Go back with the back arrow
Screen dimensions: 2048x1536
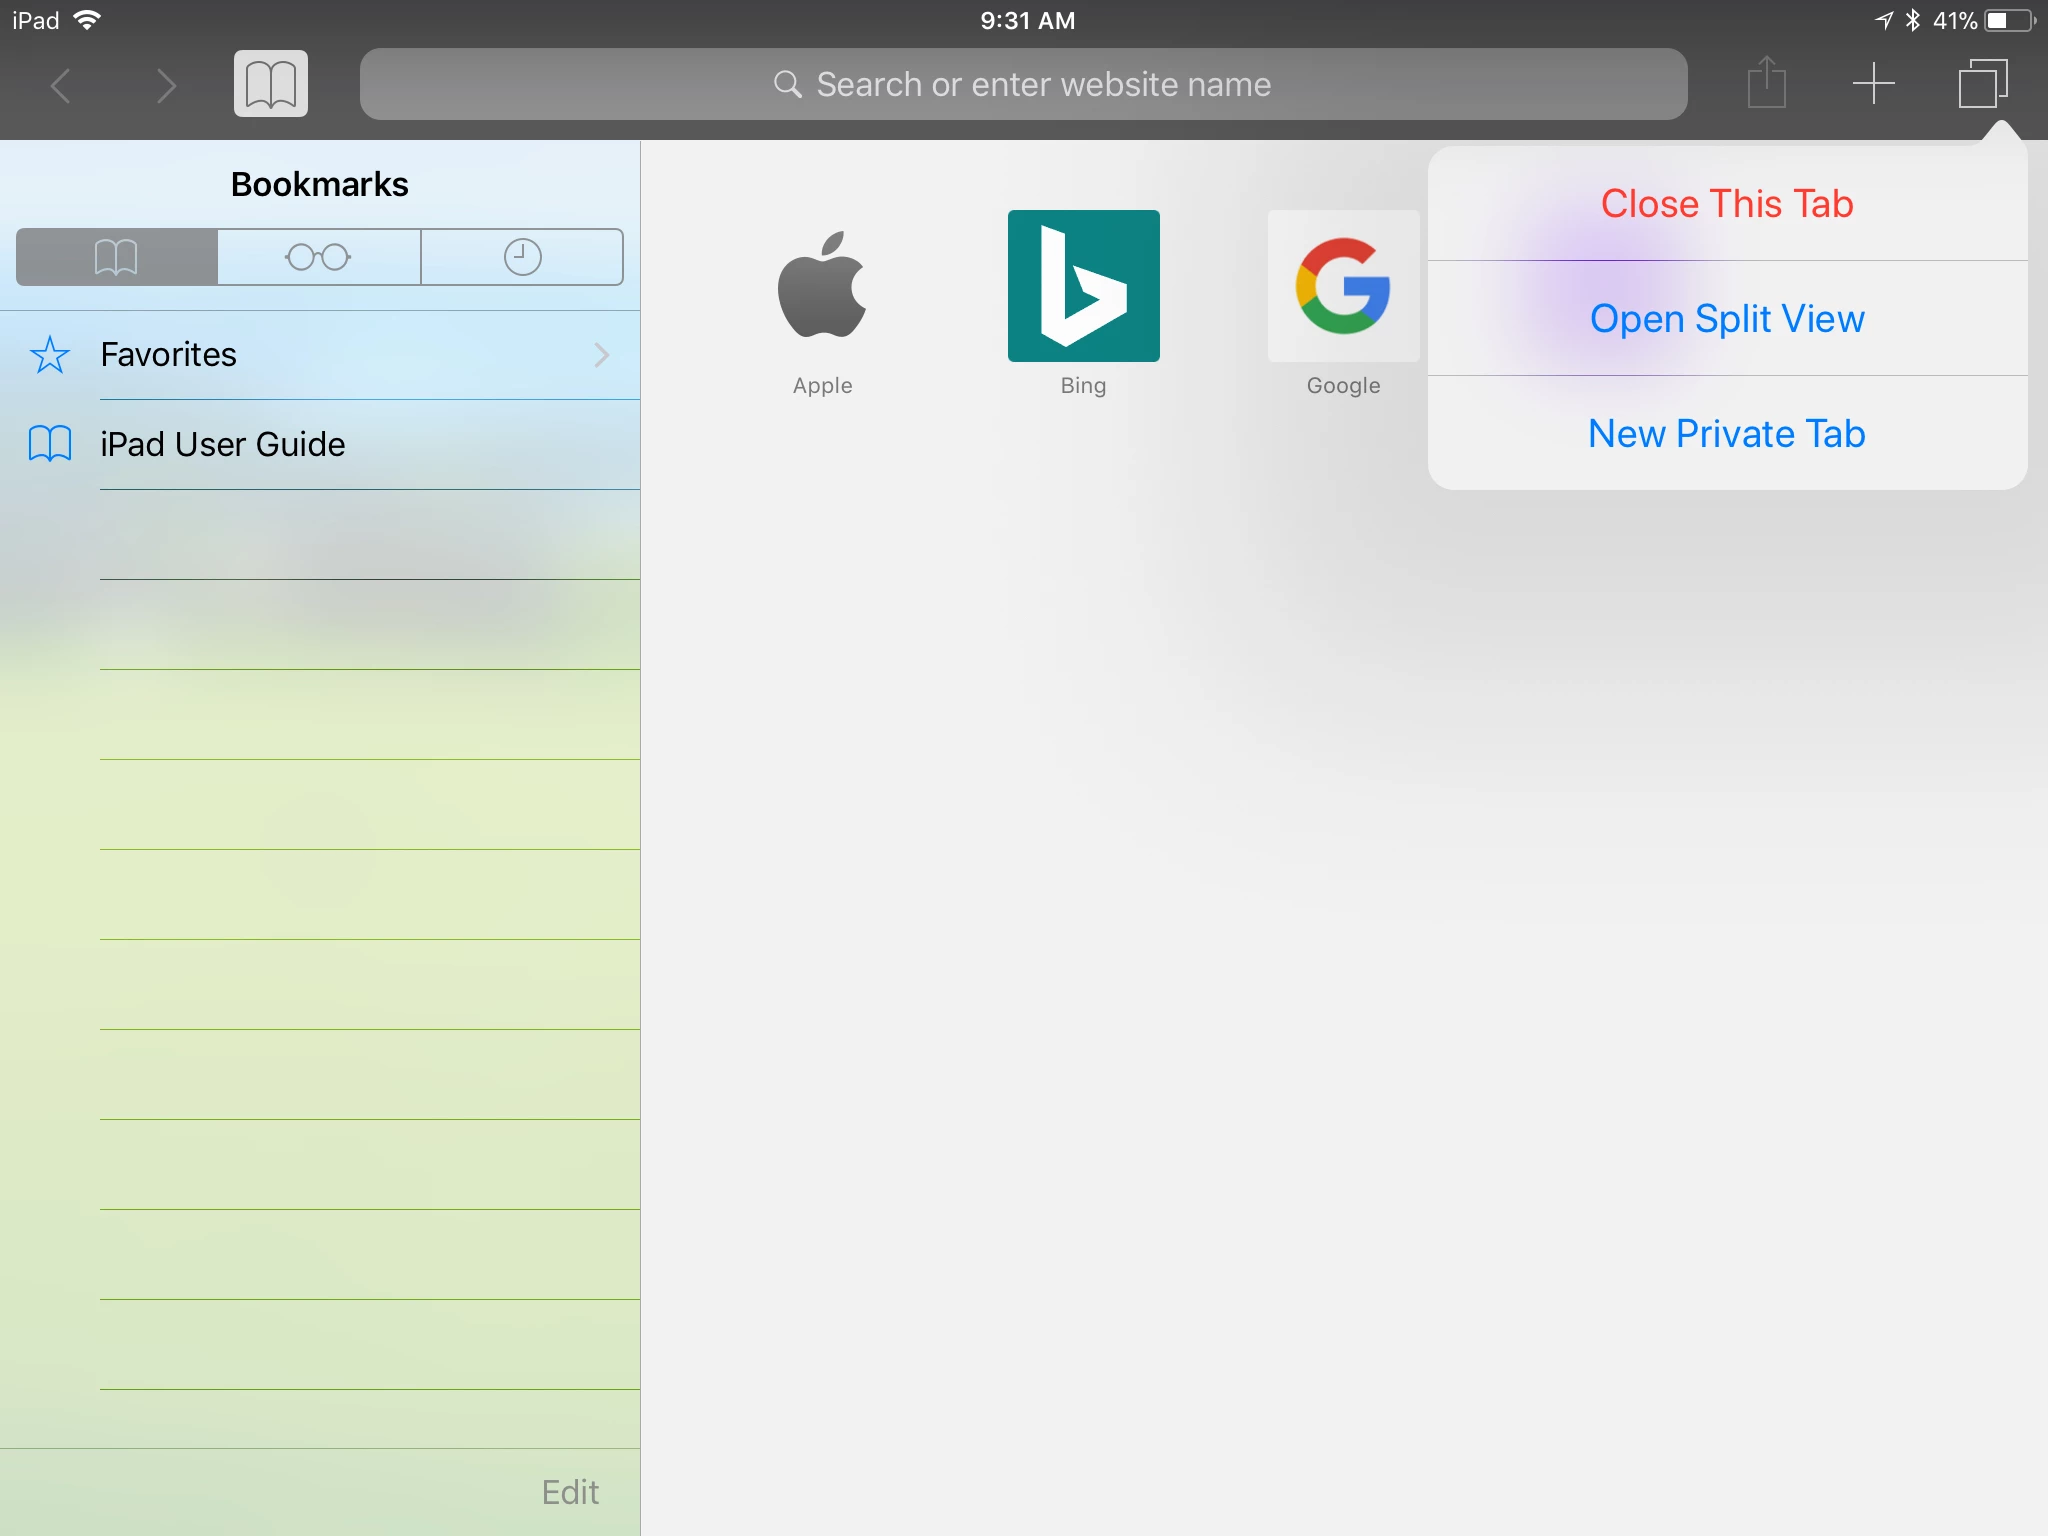[61, 85]
